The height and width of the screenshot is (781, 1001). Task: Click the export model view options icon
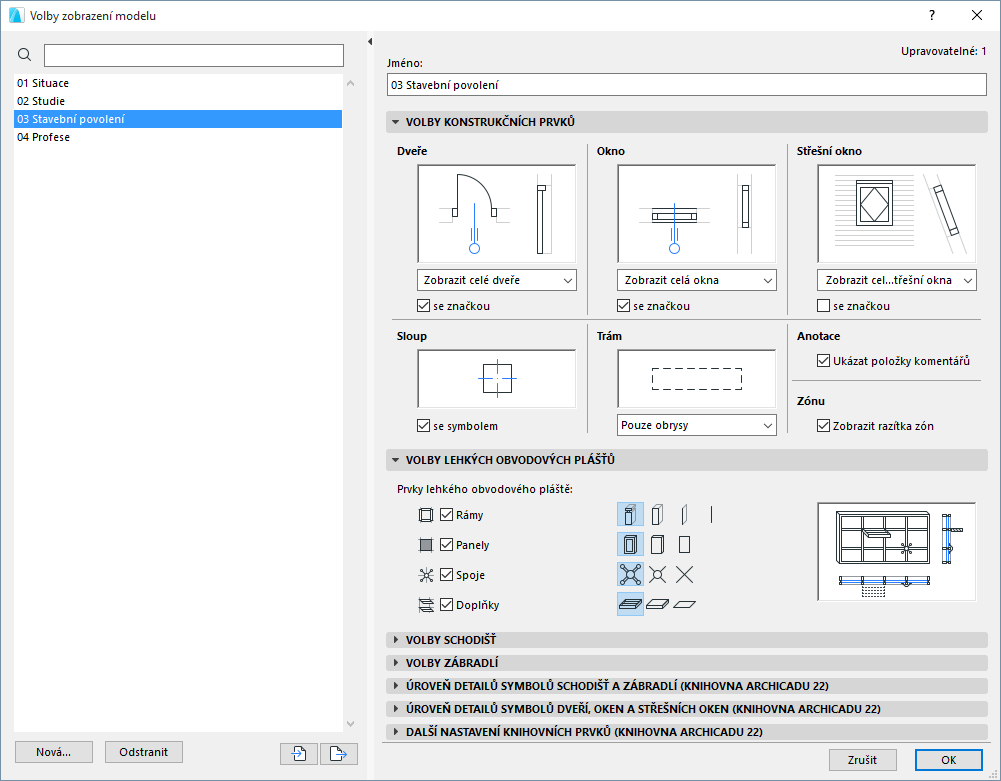[338, 753]
